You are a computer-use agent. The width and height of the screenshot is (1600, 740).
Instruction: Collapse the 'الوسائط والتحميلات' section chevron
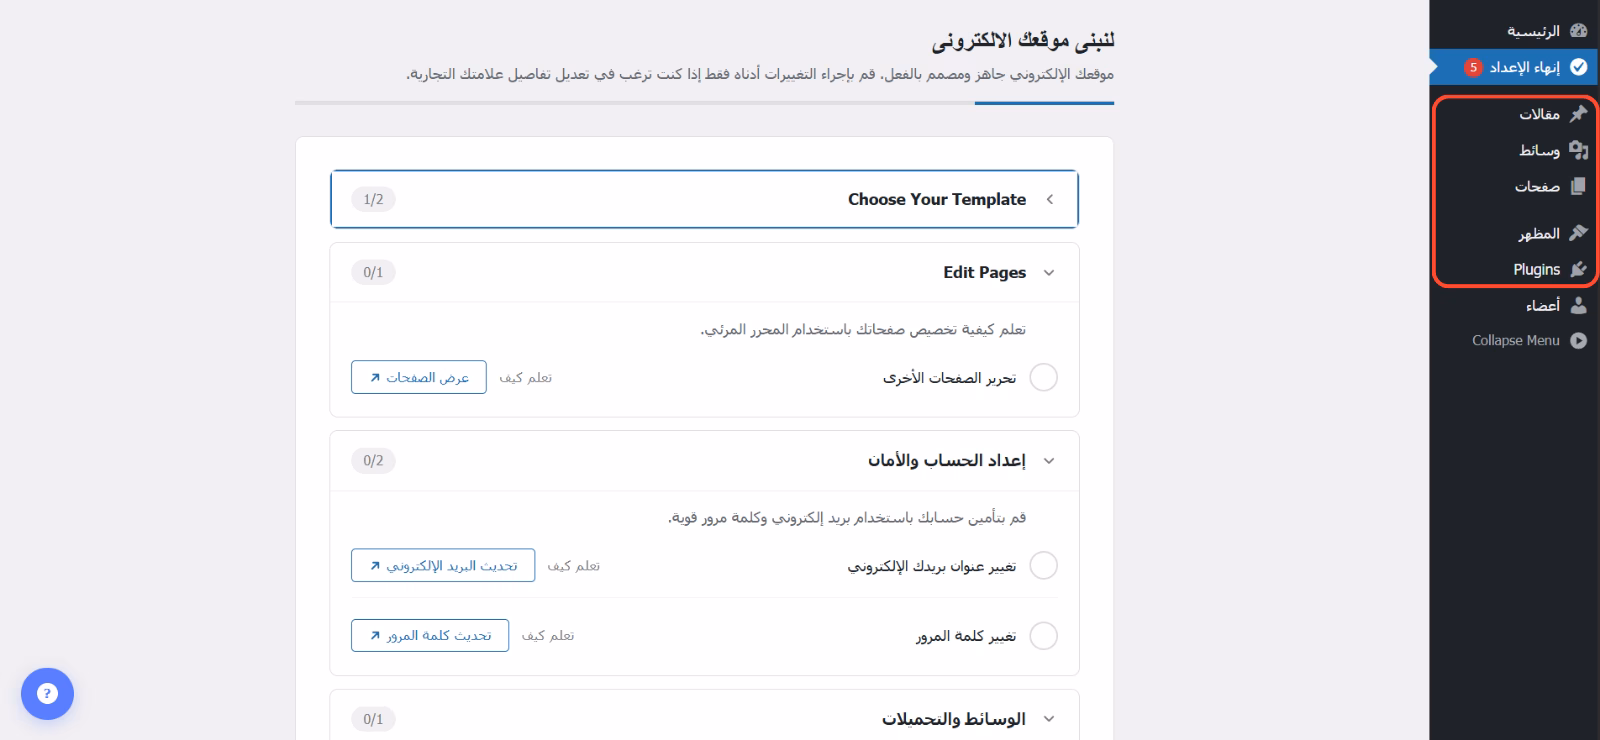point(1049,719)
